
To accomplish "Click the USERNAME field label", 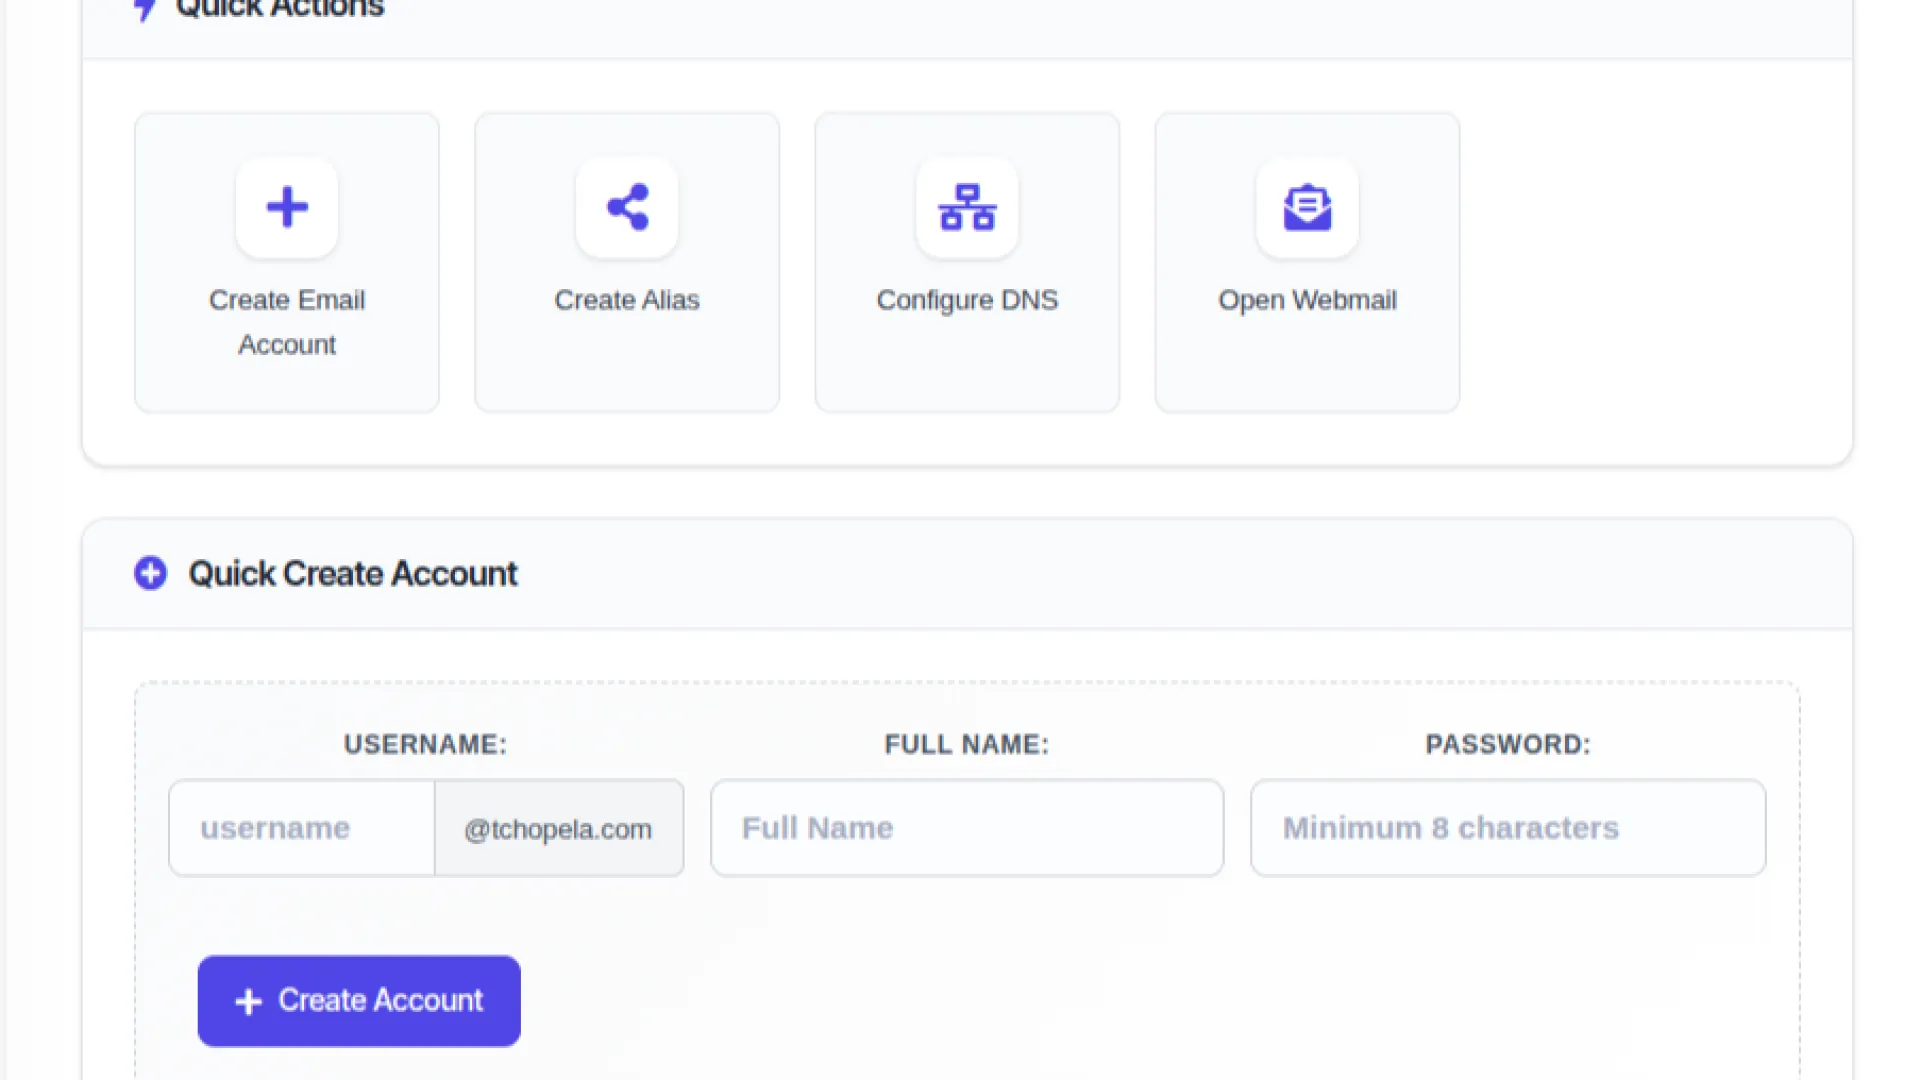I will point(425,744).
